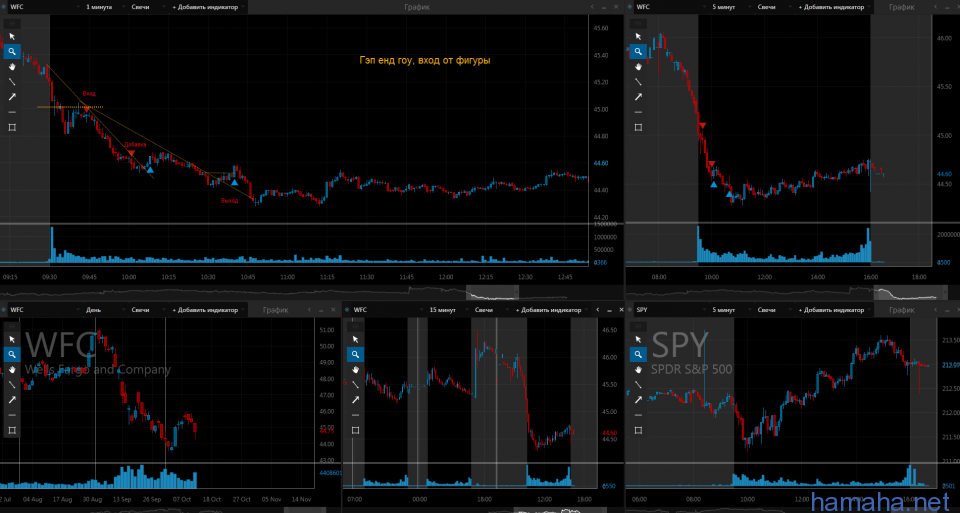The image size is (960, 513).
Task: Activate the zoom magnifier in WFC 5-minute chart
Action: pos(638,52)
